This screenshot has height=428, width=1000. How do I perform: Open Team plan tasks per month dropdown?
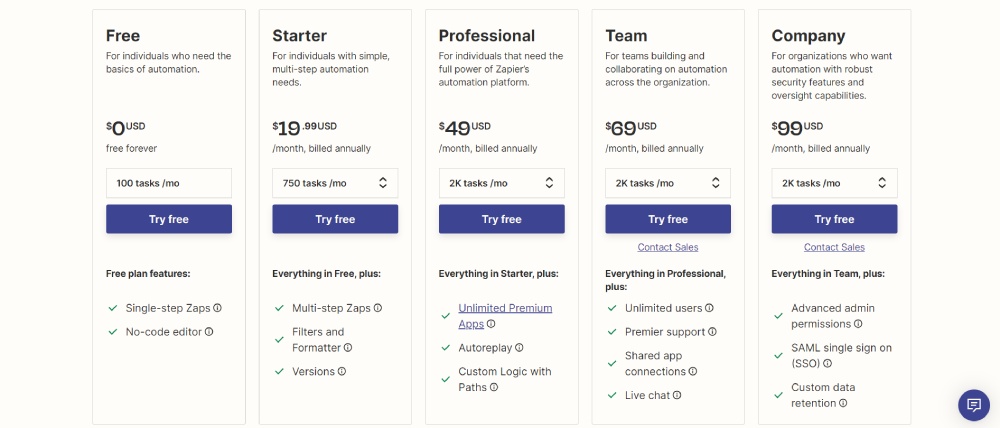coord(668,183)
